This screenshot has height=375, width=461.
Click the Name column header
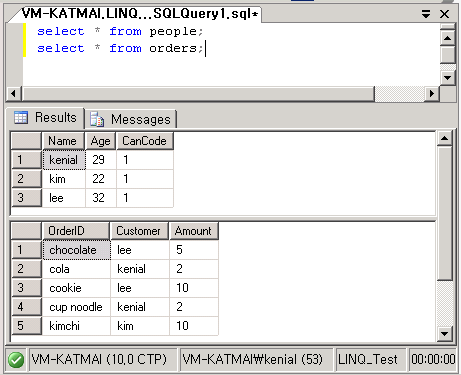[63, 141]
